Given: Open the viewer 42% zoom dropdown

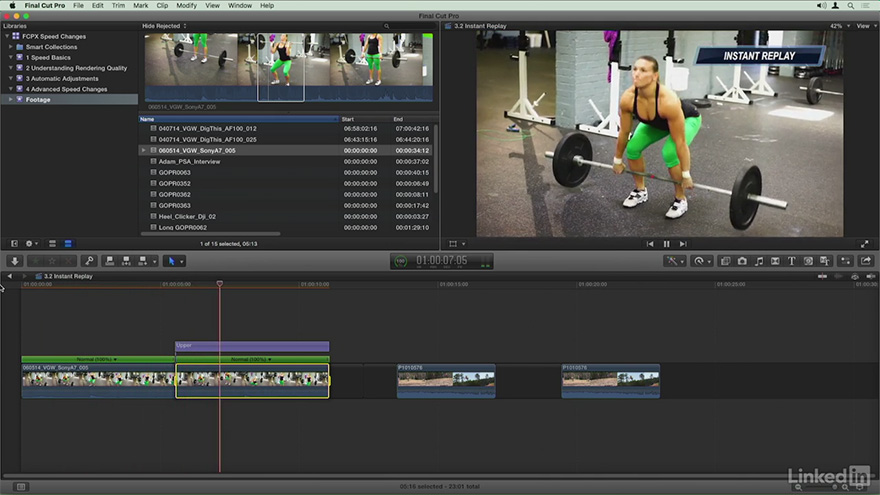Looking at the screenshot, I should click(840, 26).
